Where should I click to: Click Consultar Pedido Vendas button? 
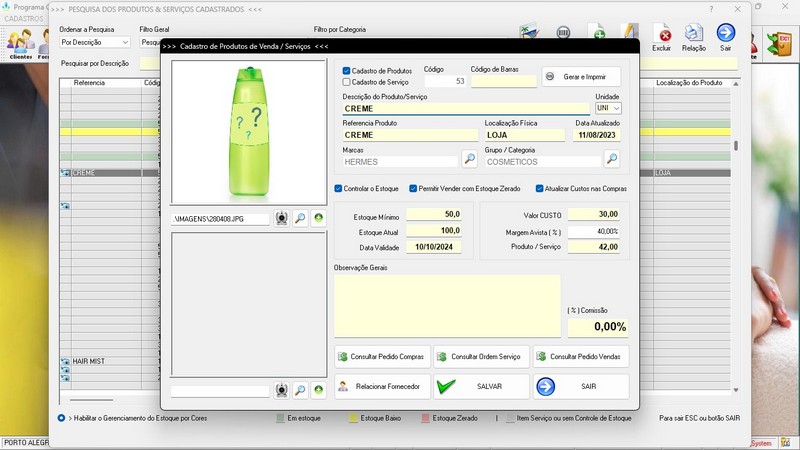click(x=581, y=357)
